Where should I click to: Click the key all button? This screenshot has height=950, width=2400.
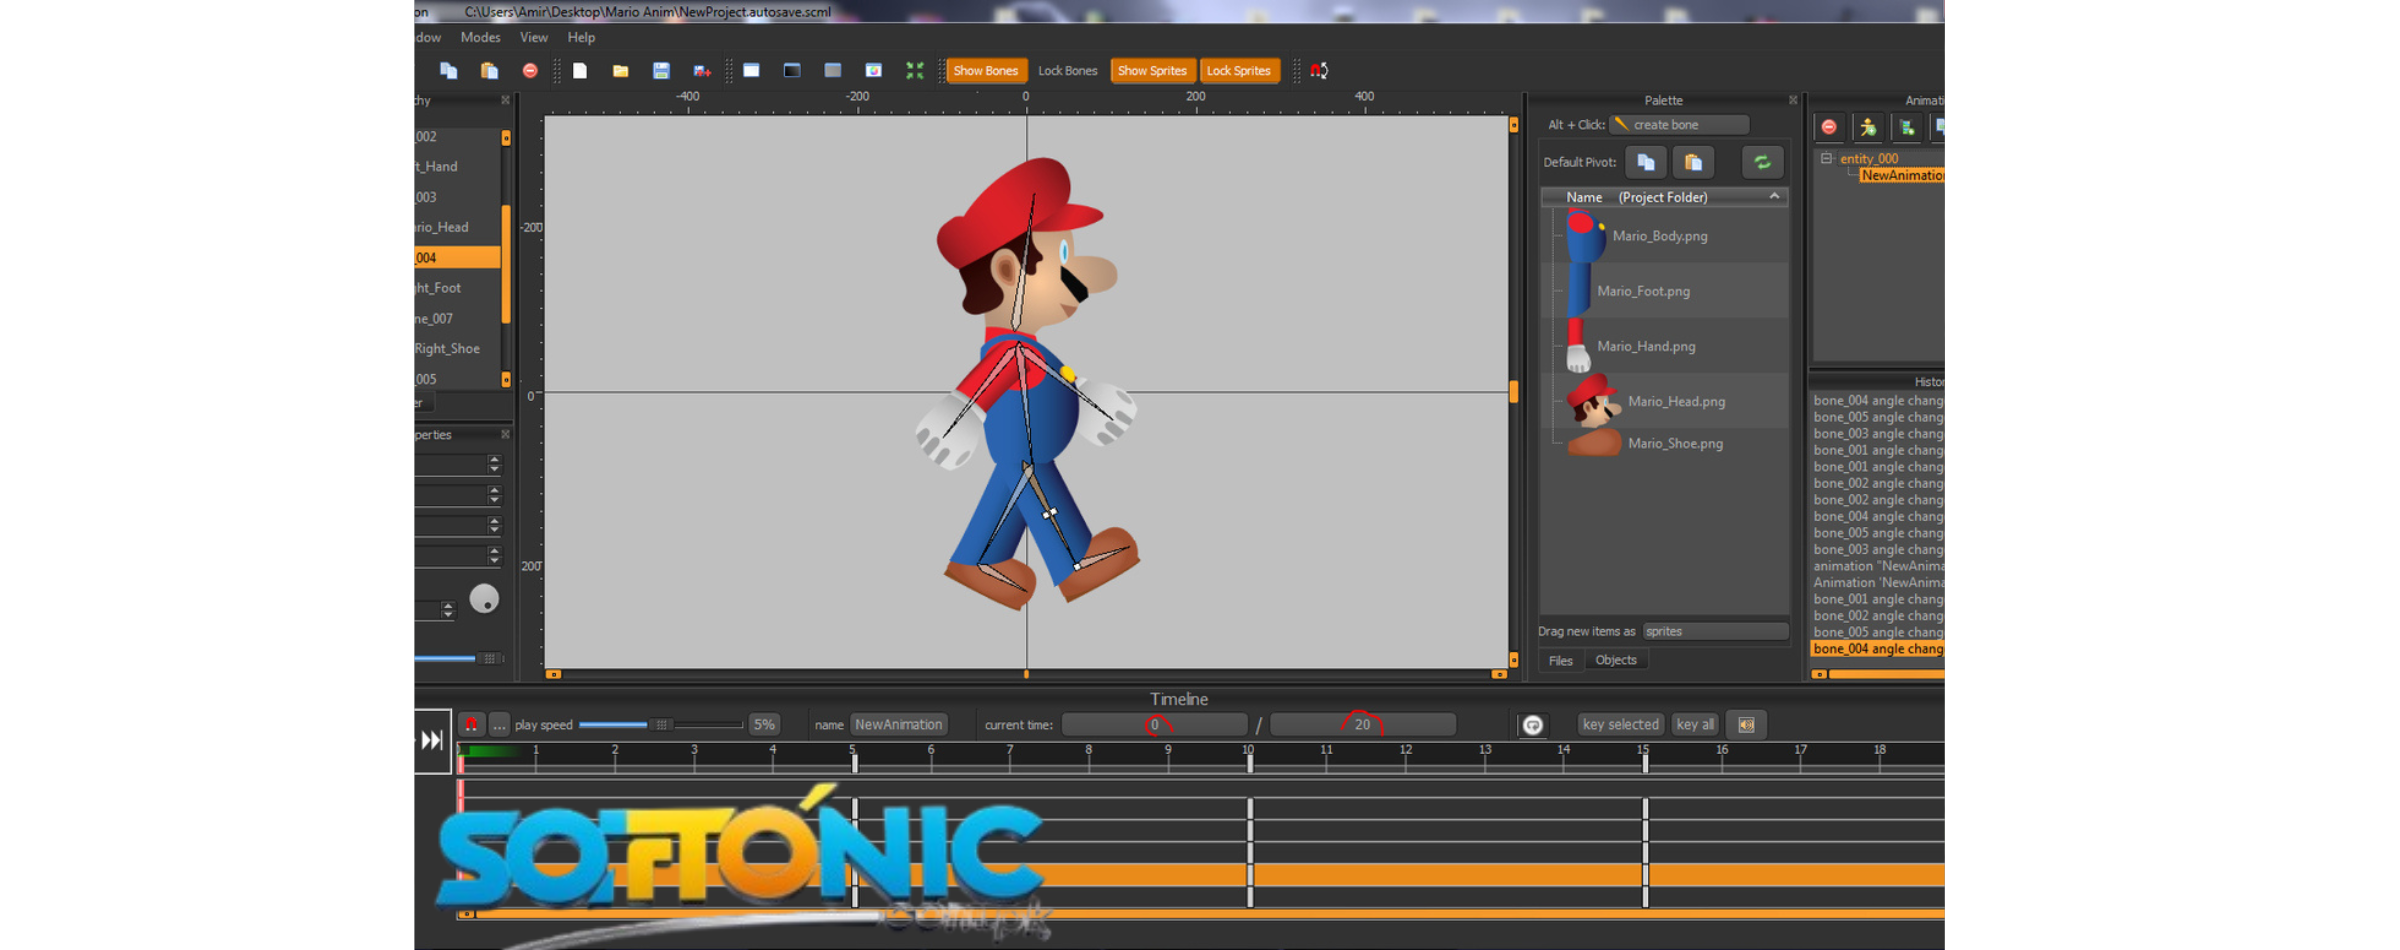tap(1694, 724)
